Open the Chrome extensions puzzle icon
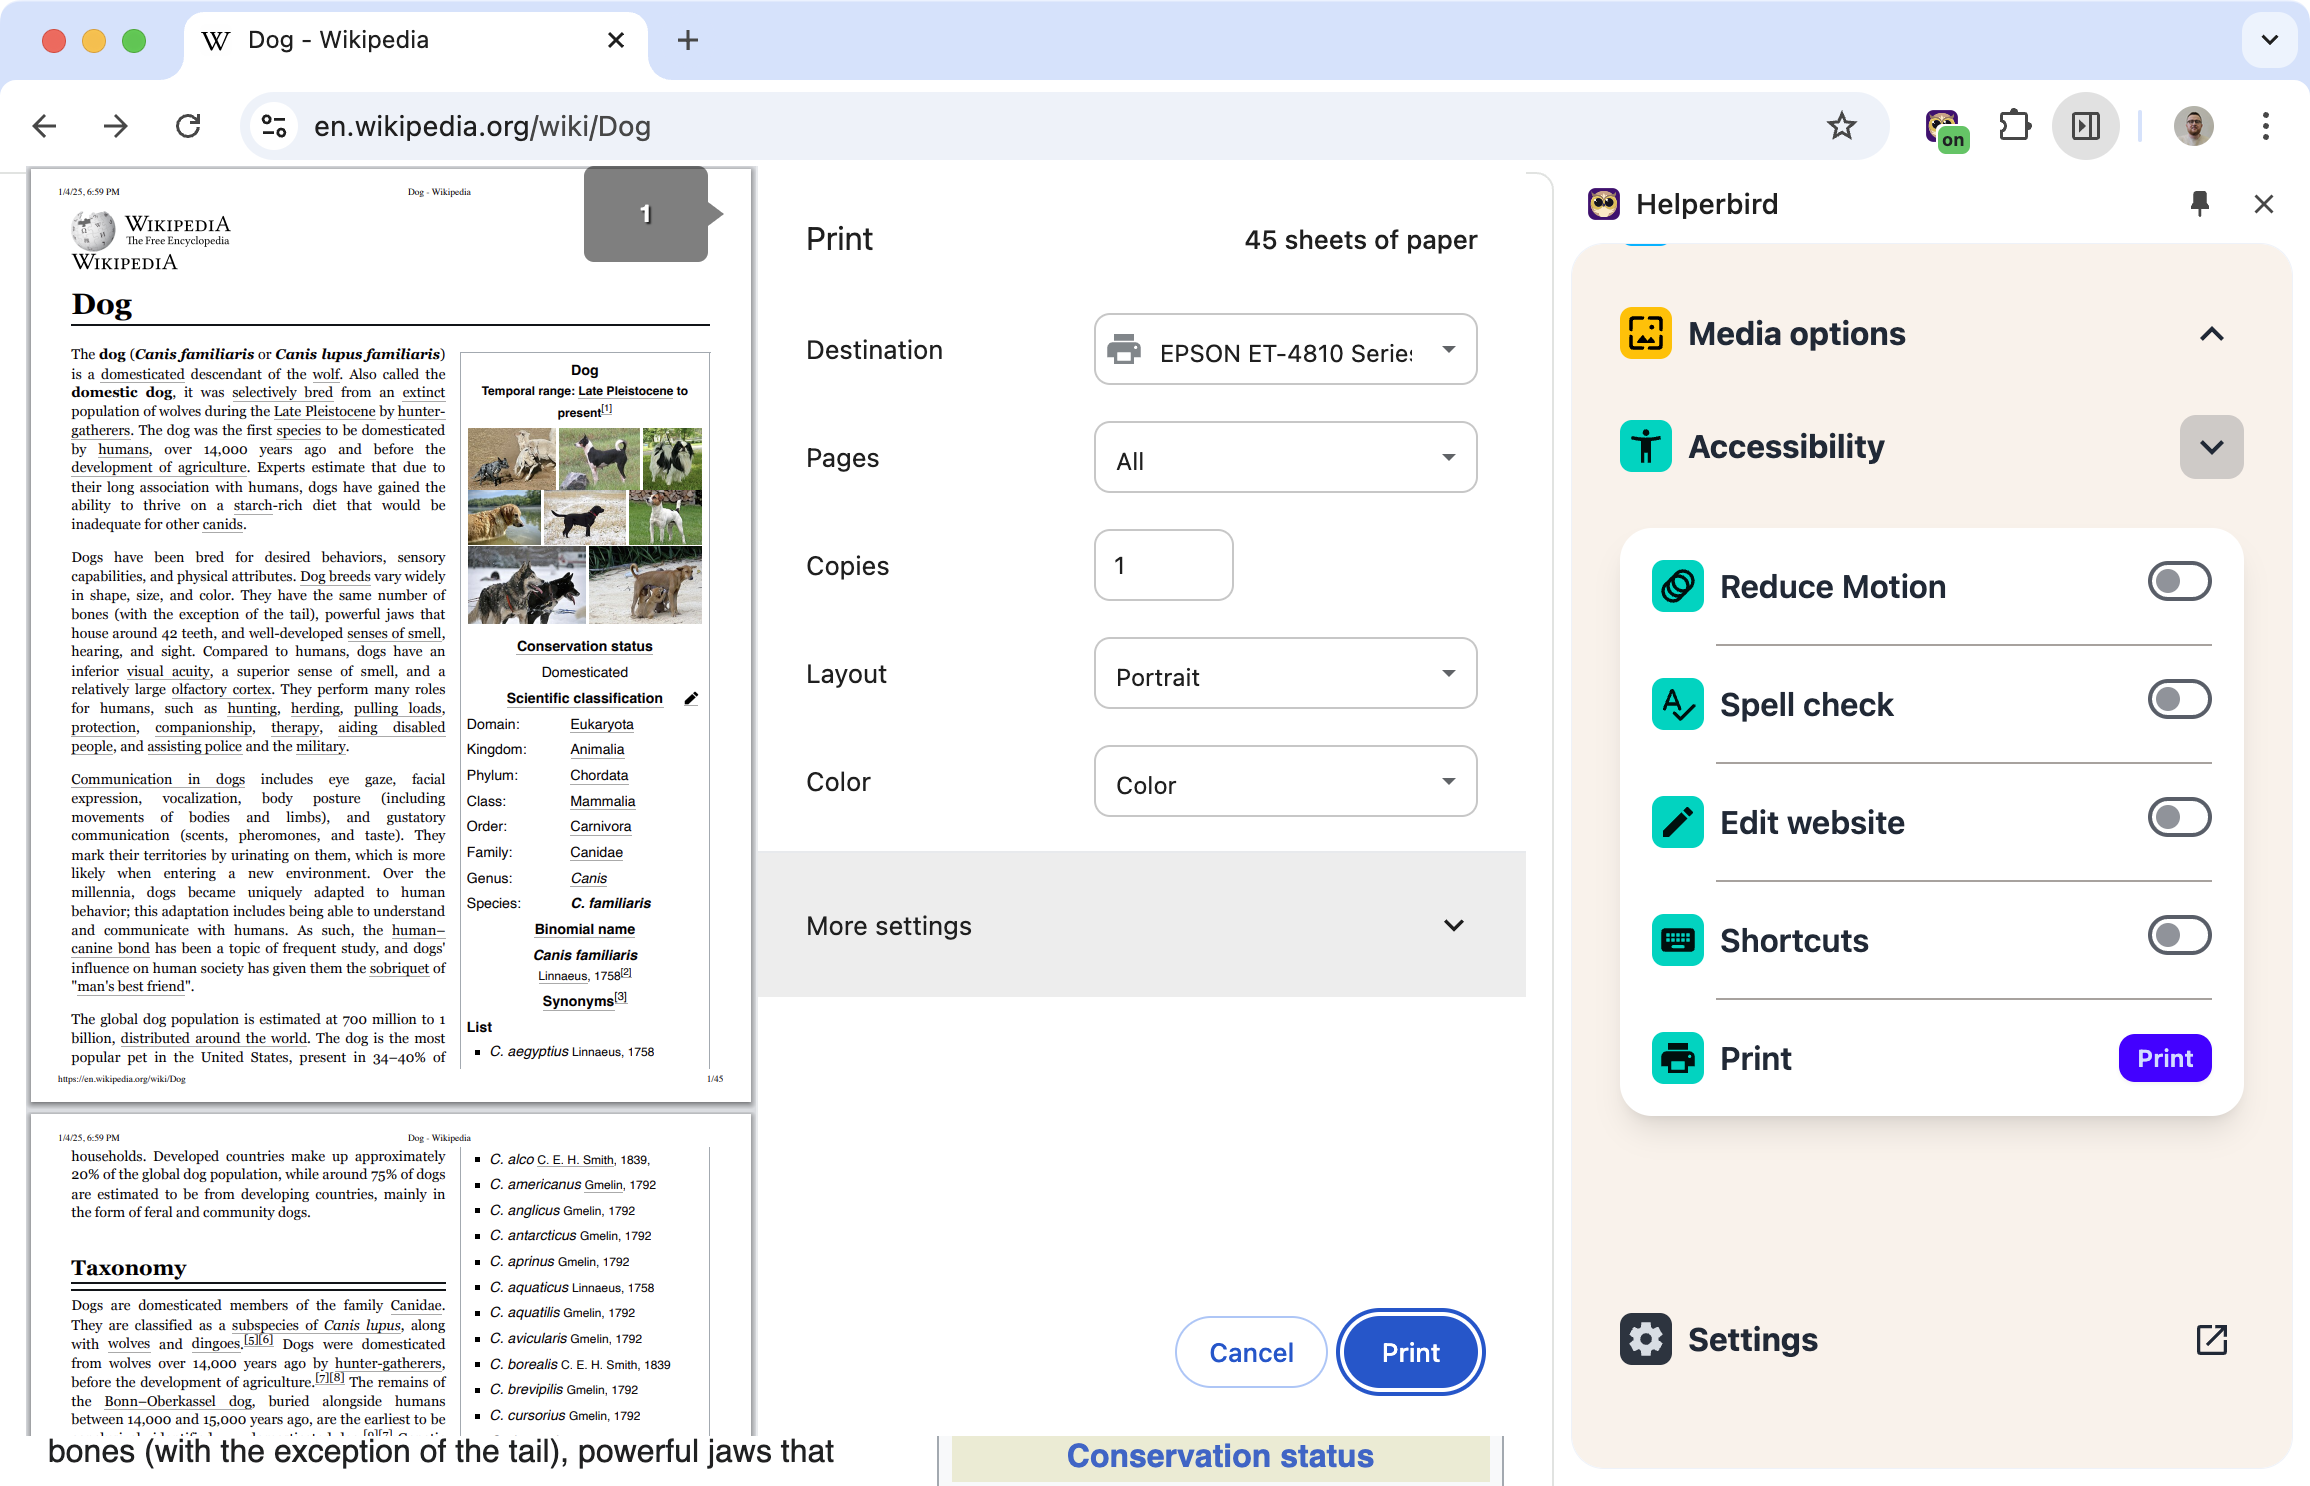This screenshot has width=2310, height=1486. [2014, 127]
